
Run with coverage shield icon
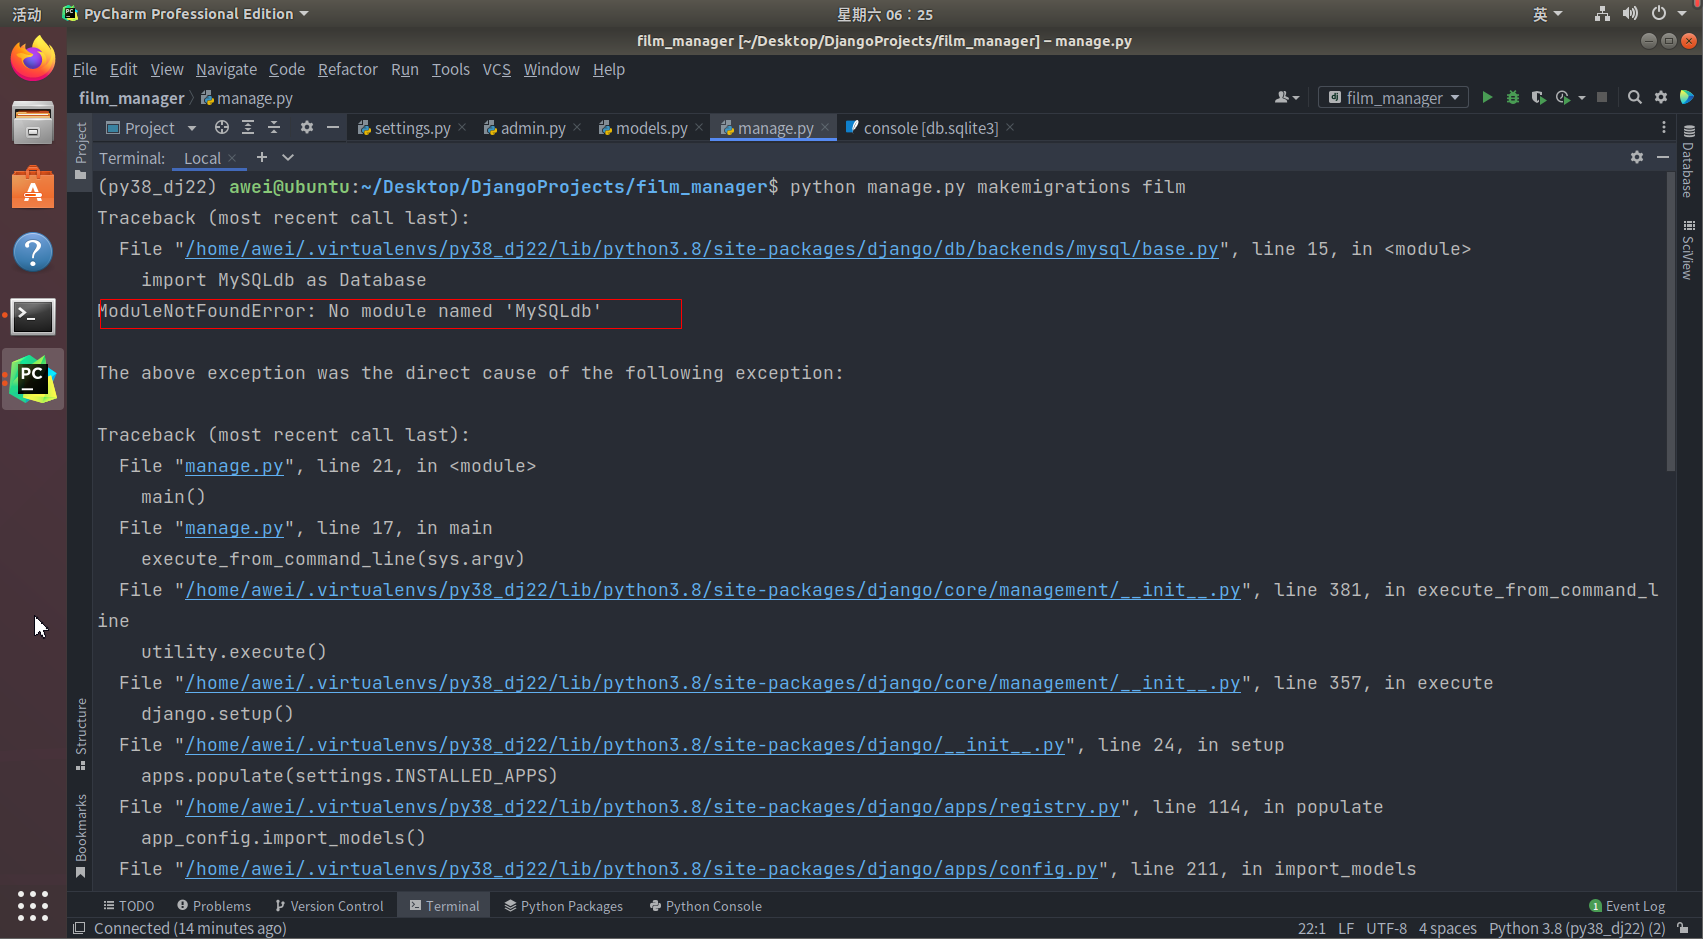[1538, 97]
